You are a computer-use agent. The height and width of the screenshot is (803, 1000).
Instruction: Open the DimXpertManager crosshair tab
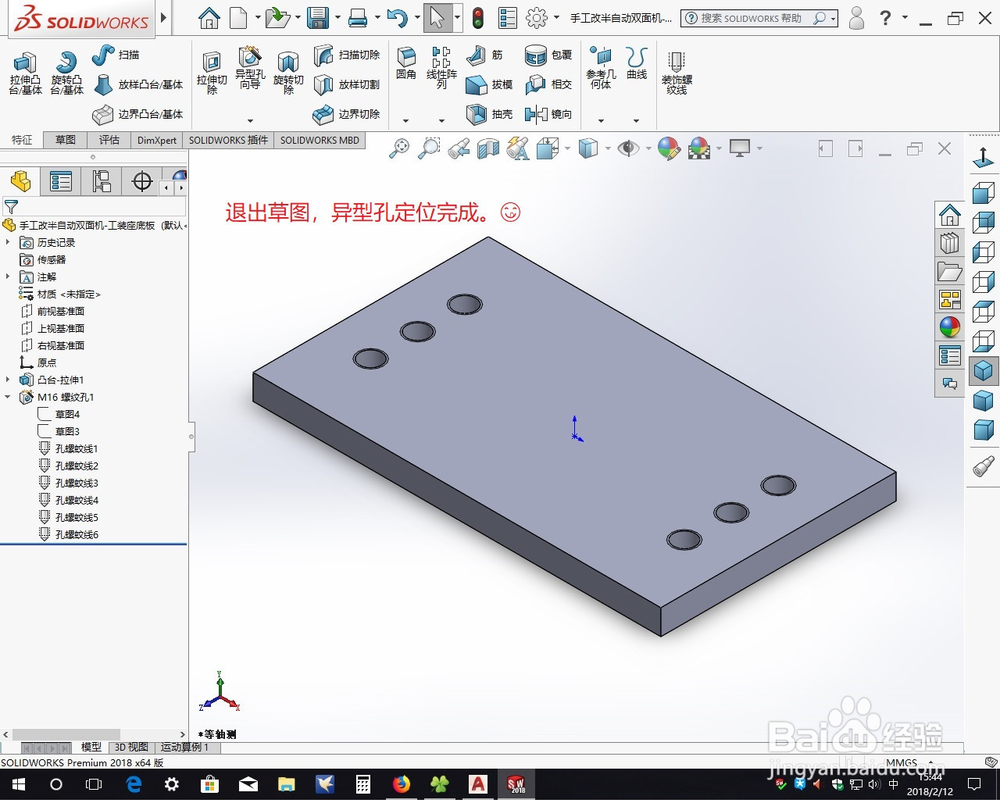(142, 182)
